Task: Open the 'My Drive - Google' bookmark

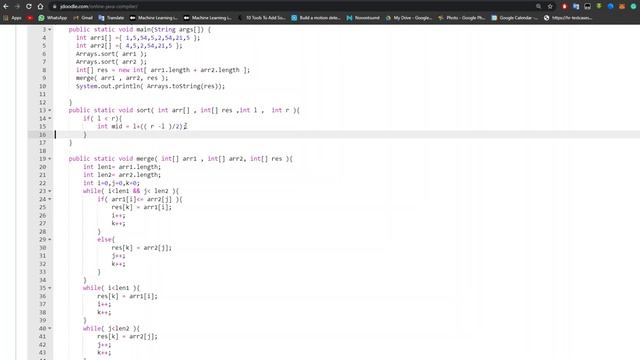Action: pyautogui.click(x=409, y=18)
